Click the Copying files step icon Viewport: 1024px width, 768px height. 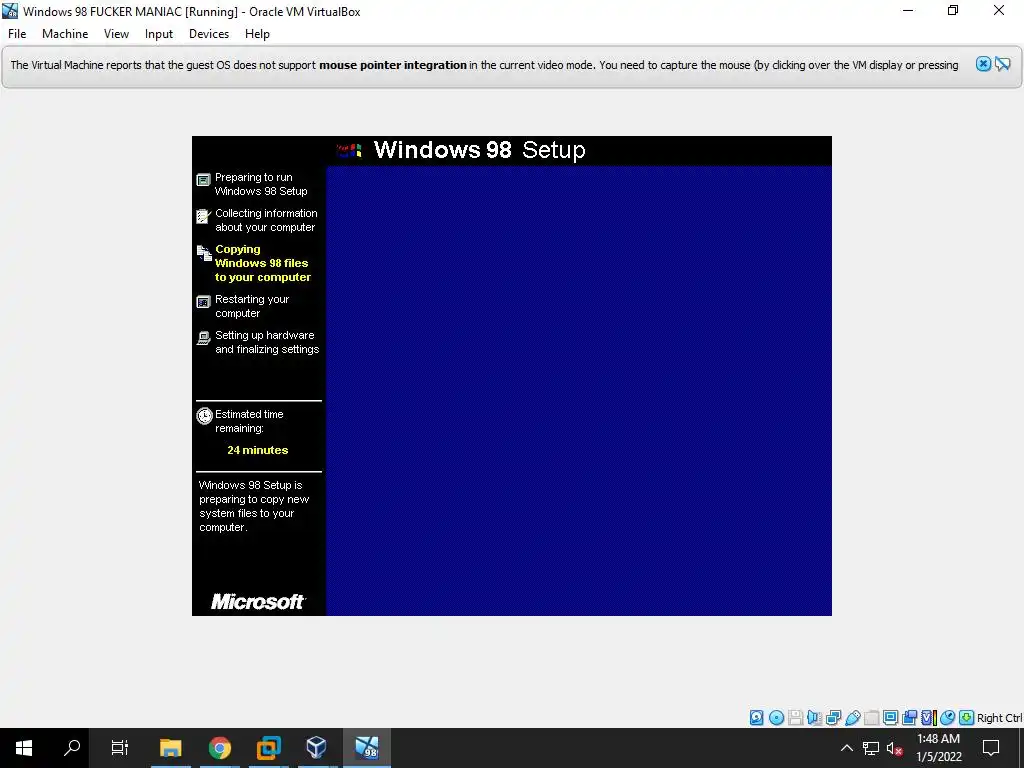204,253
